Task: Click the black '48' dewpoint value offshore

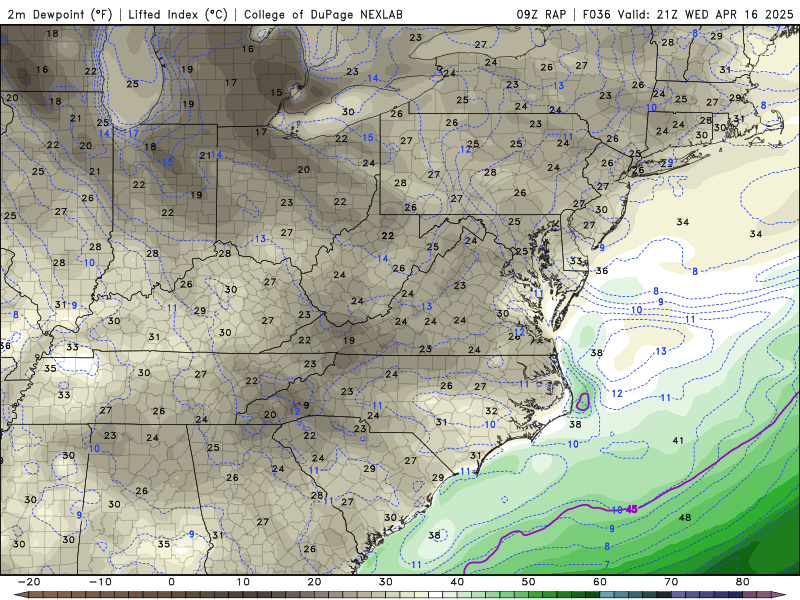Action: pyautogui.click(x=685, y=517)
